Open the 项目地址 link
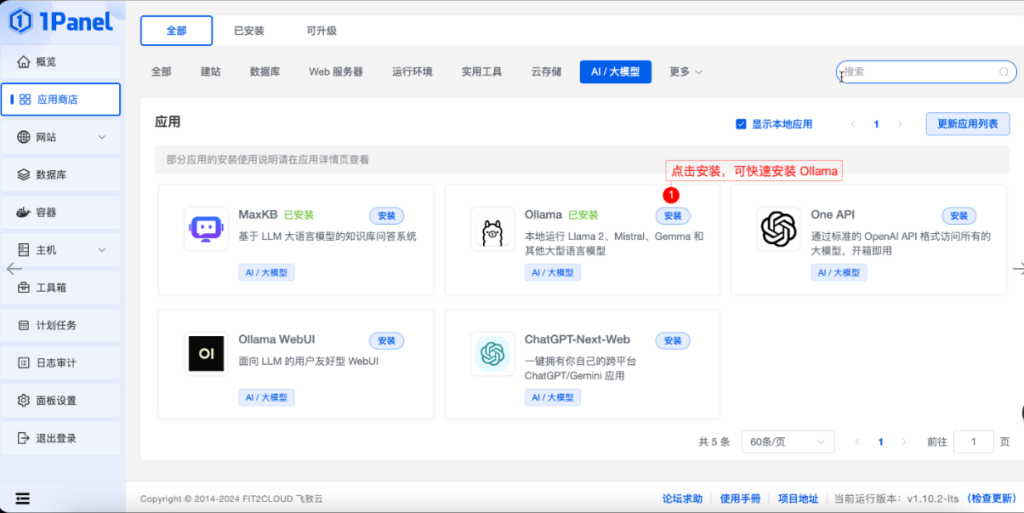The height and width of the screenshot is (513, 1024). [x=798, y=499]
